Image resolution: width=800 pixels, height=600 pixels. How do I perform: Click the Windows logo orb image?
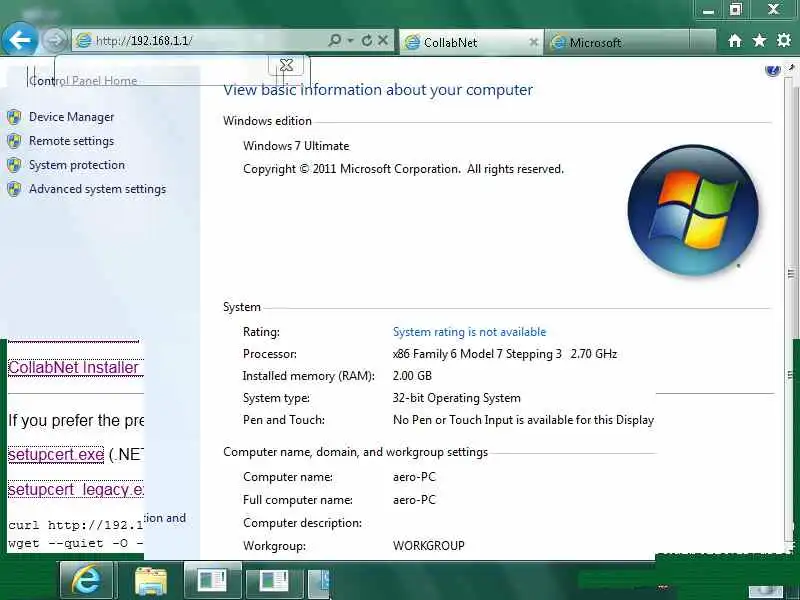[x=693, y=210]
